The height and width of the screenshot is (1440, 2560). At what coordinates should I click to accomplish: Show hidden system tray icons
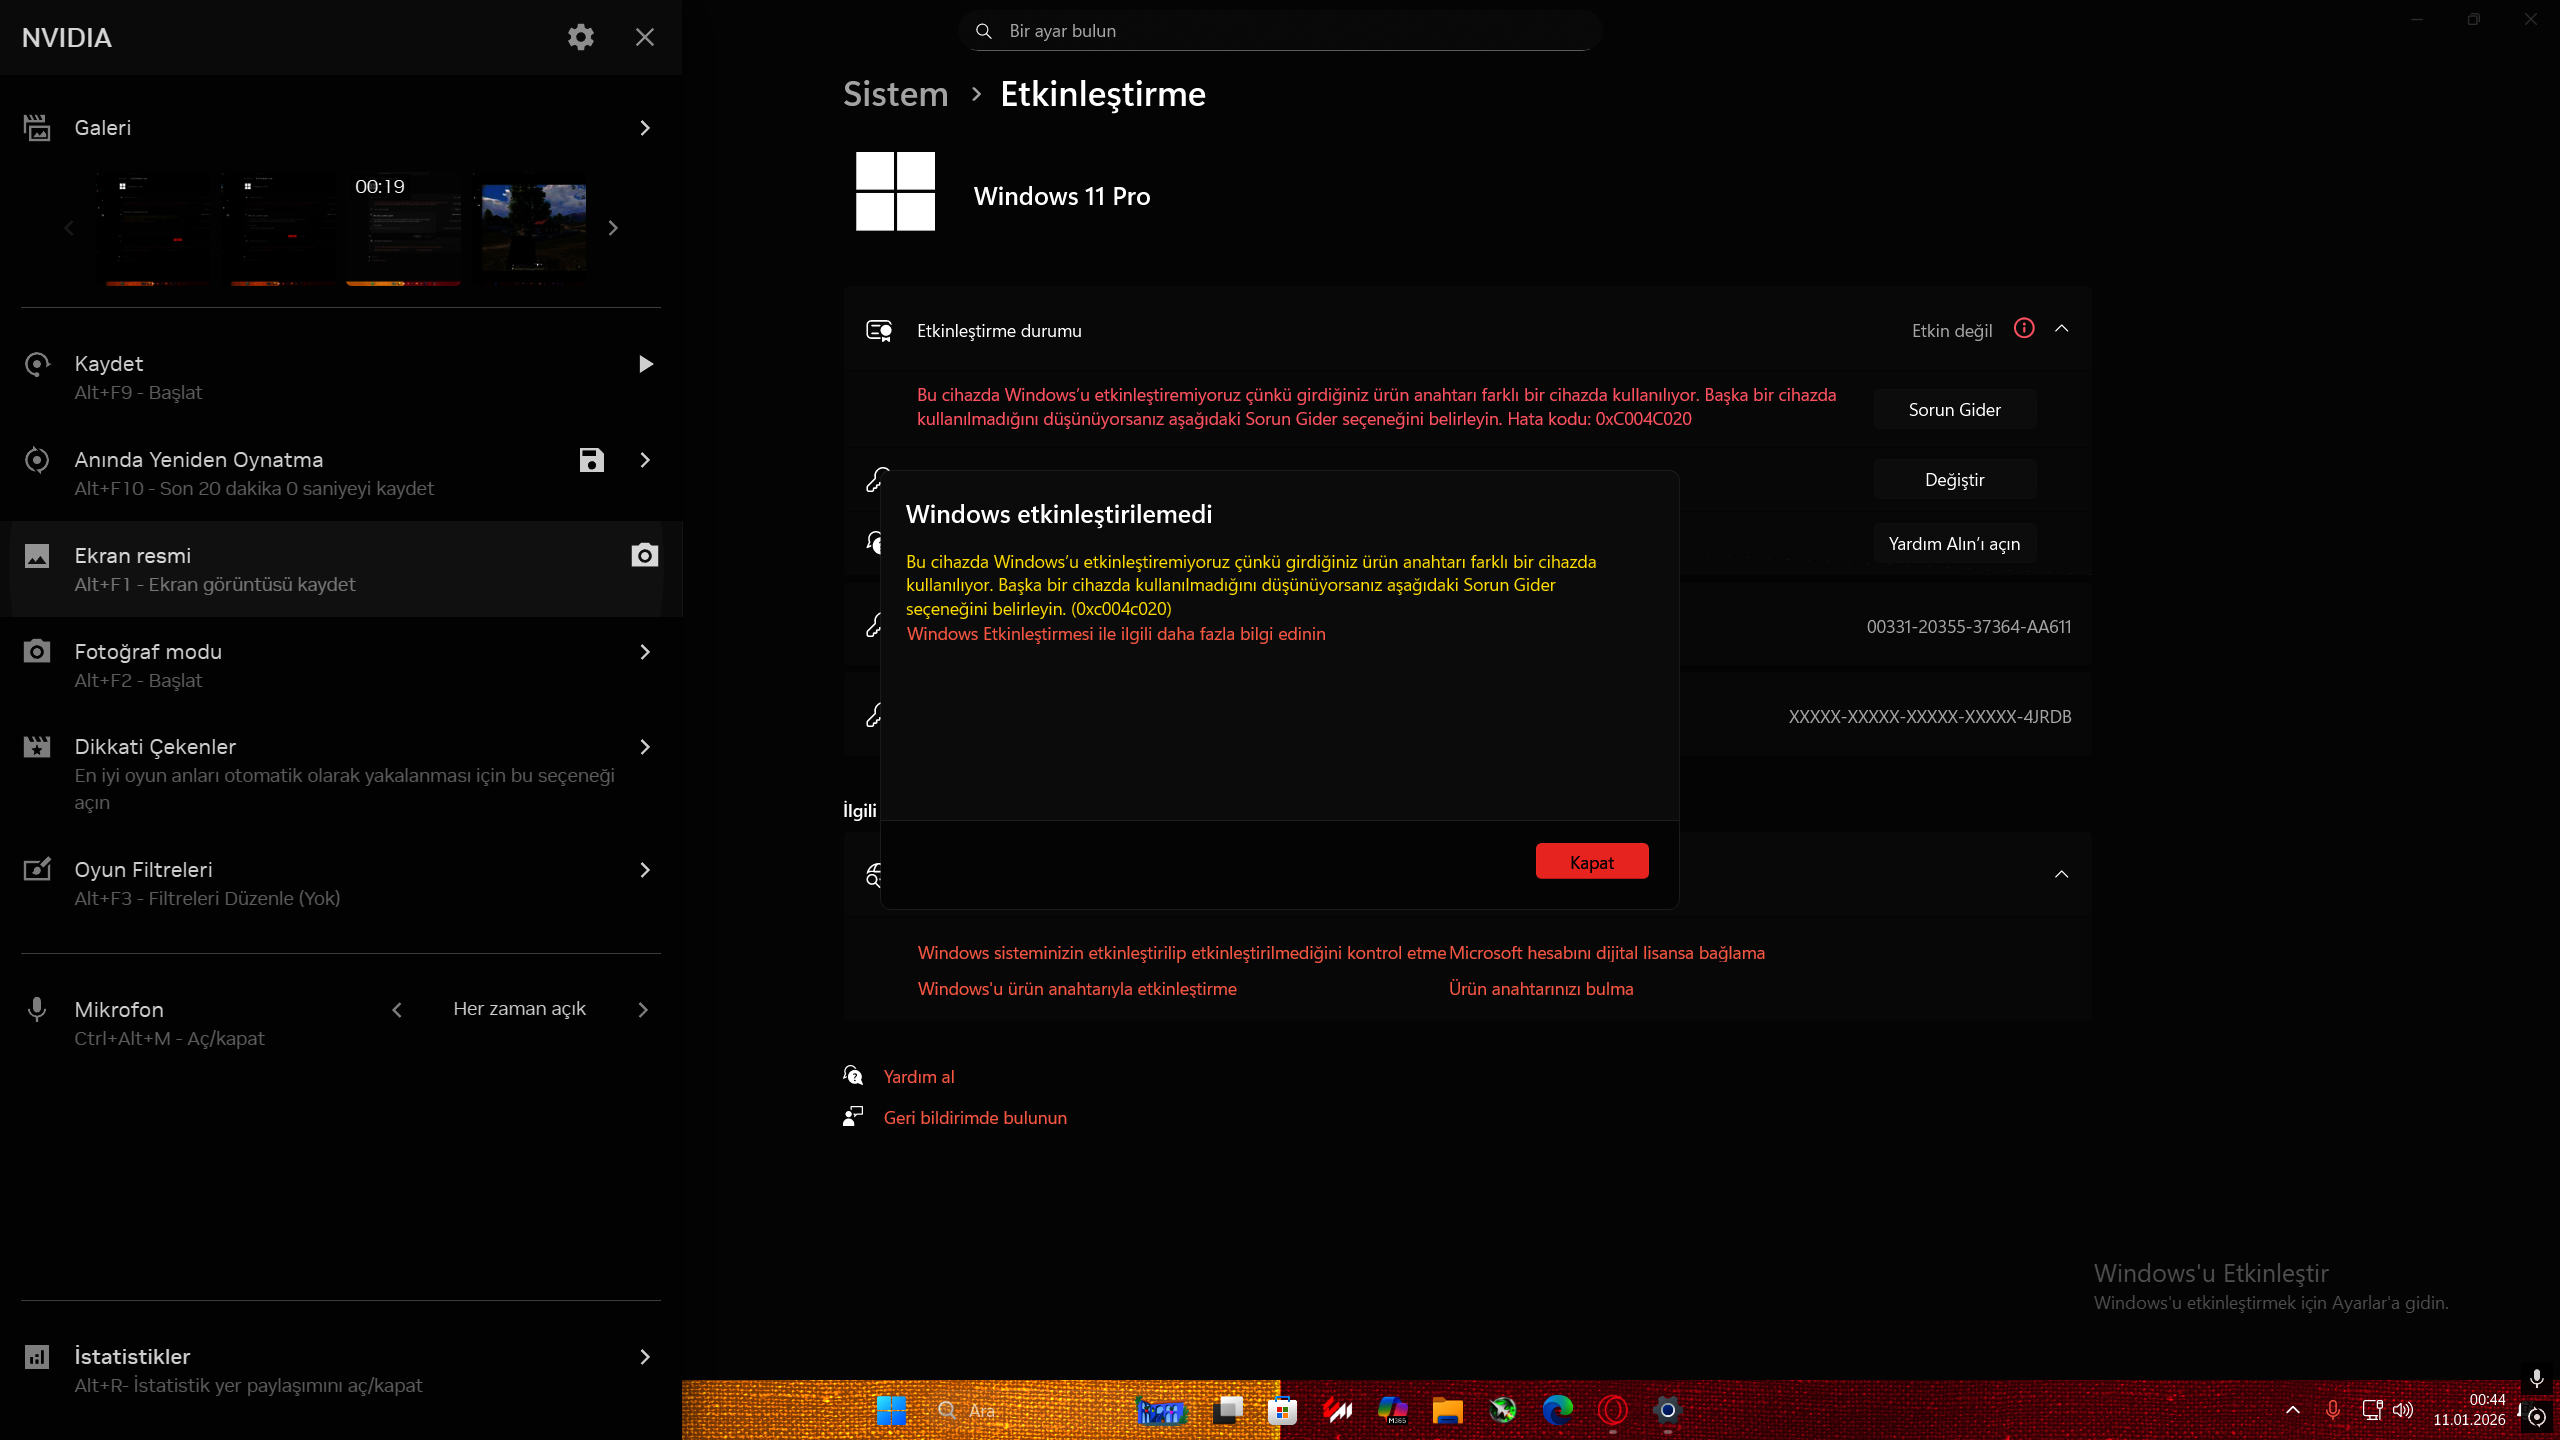(x=2293, y=1410)
